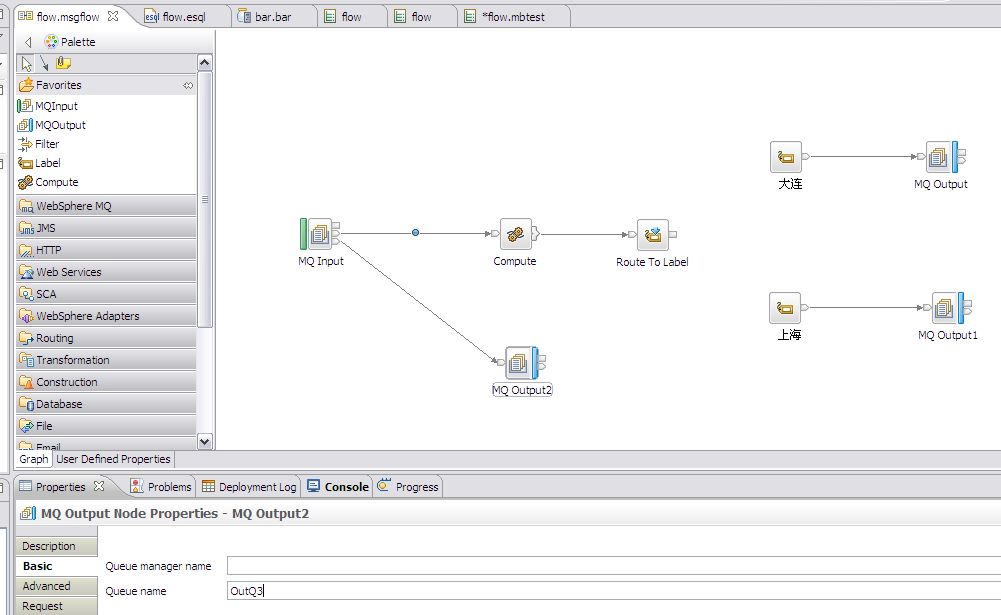
Task: Open the Basic properties section
Action: 57,566
